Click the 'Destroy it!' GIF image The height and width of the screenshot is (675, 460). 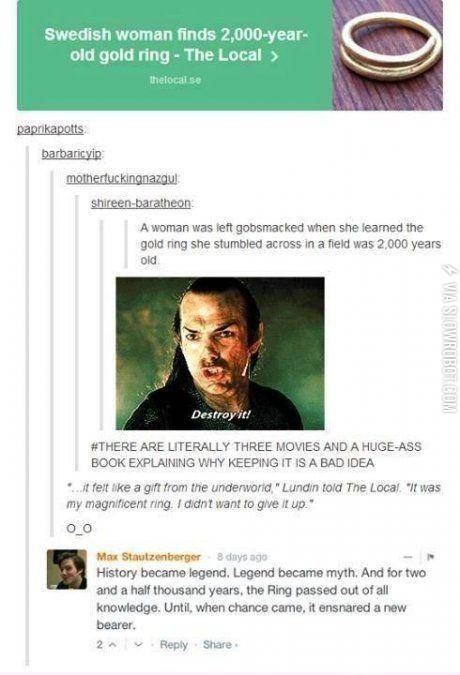pyautogui.click(x=220, y=353)
